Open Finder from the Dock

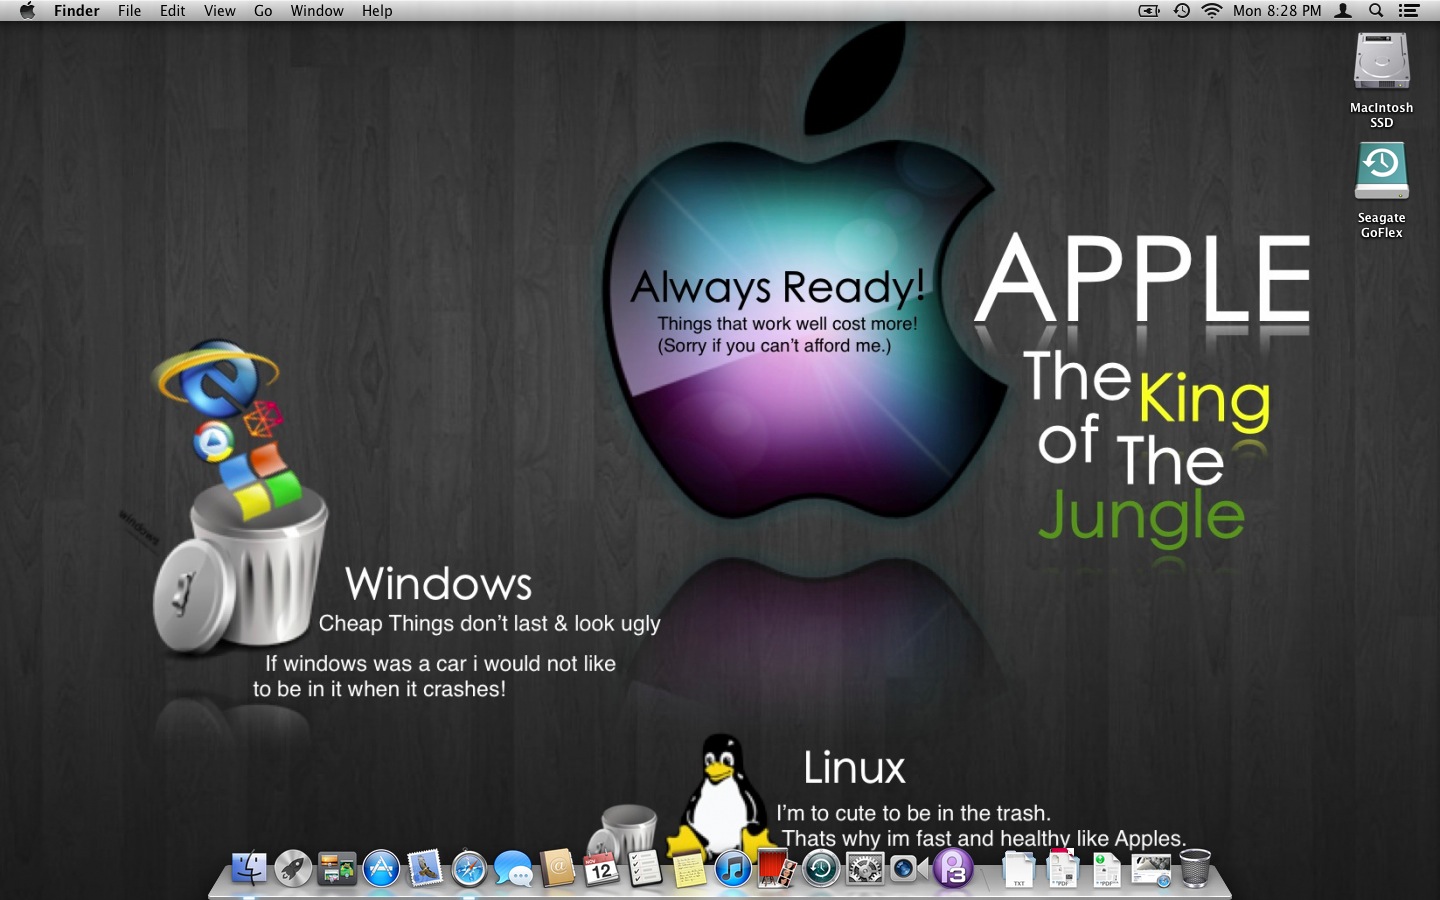[249, 868]
